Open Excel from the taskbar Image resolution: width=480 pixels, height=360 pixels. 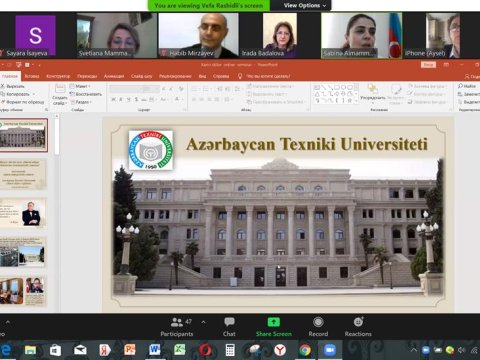point(180,350)
